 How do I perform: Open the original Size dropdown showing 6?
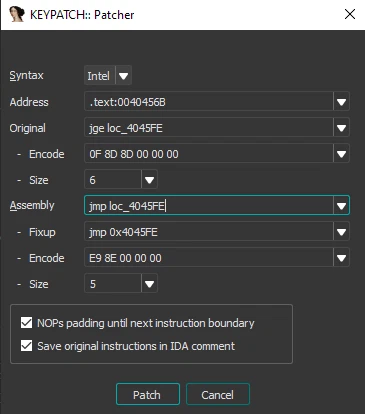pyautogui.click(x=149, y=180)
